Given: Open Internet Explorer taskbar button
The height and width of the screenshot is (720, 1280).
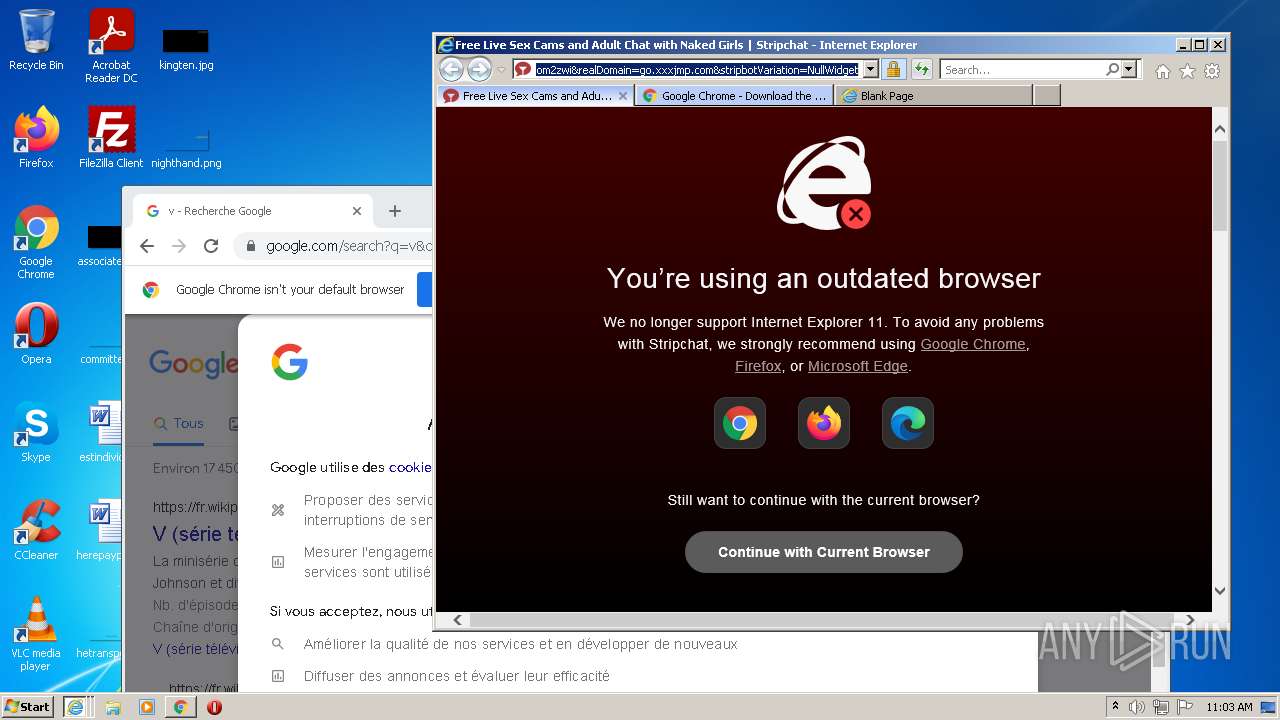Looking at the screenshot, I should point(75,707).
